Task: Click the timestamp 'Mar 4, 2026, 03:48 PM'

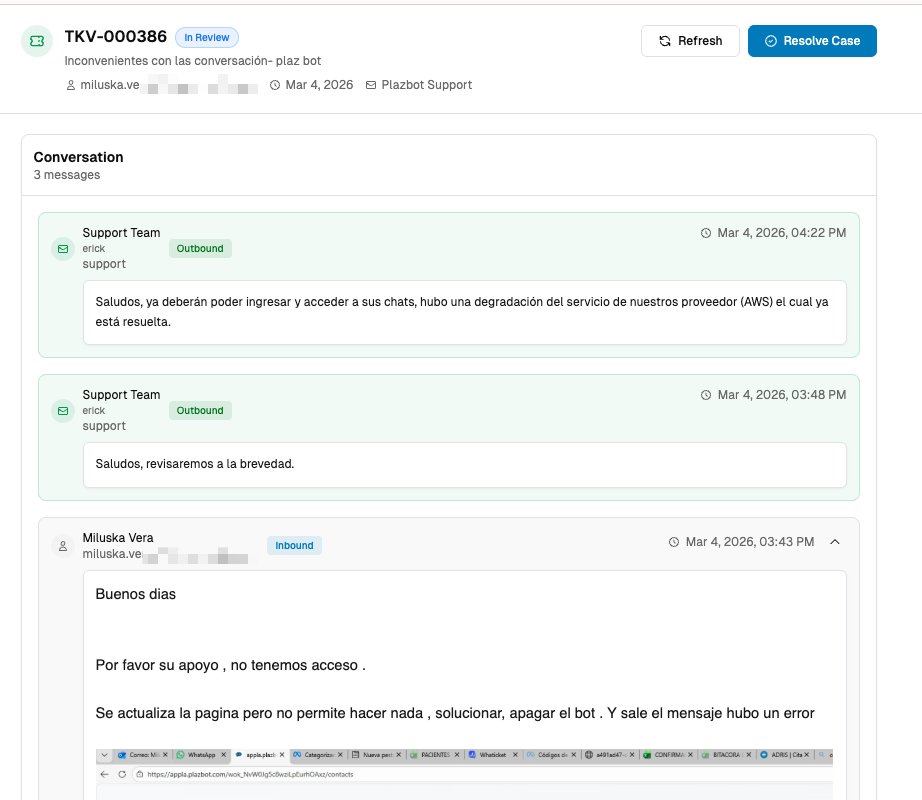Action: click(x=781, y=395)
